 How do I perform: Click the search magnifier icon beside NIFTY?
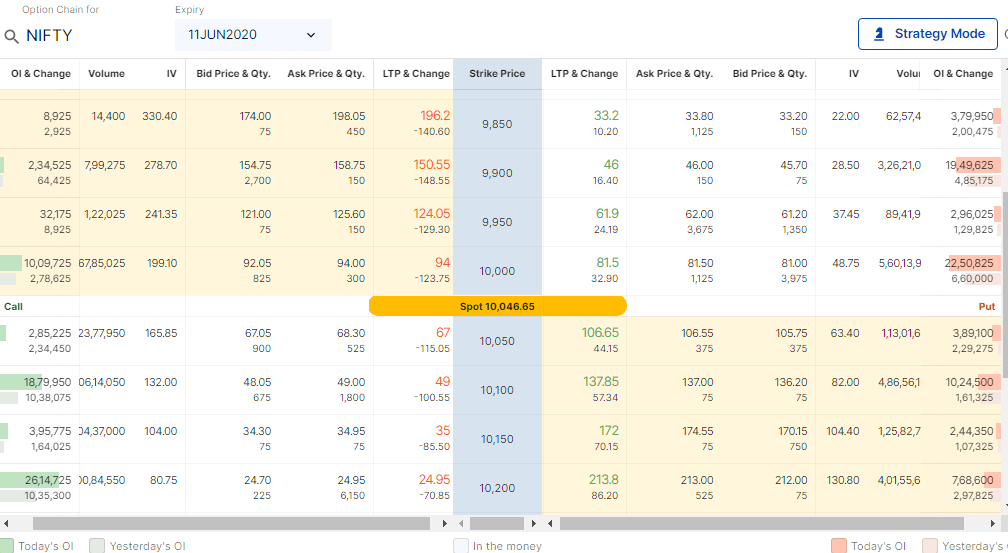pos(11,36)
